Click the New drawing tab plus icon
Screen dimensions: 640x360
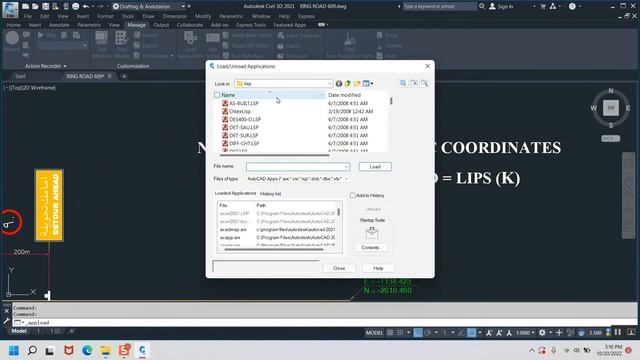click(x=124, y=76)
